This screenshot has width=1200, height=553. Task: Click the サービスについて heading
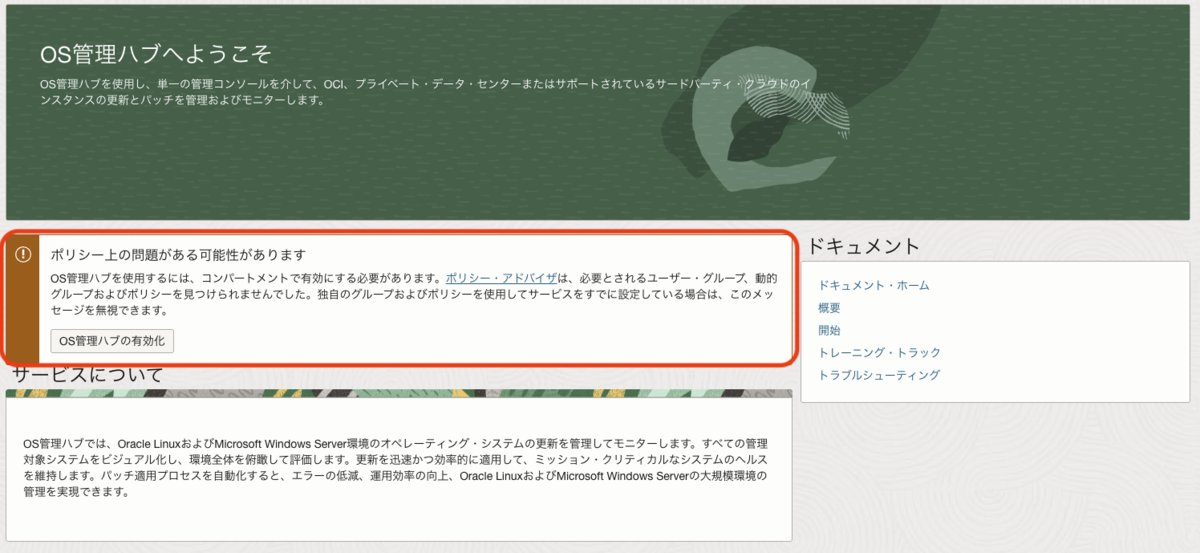pos(87,375)
